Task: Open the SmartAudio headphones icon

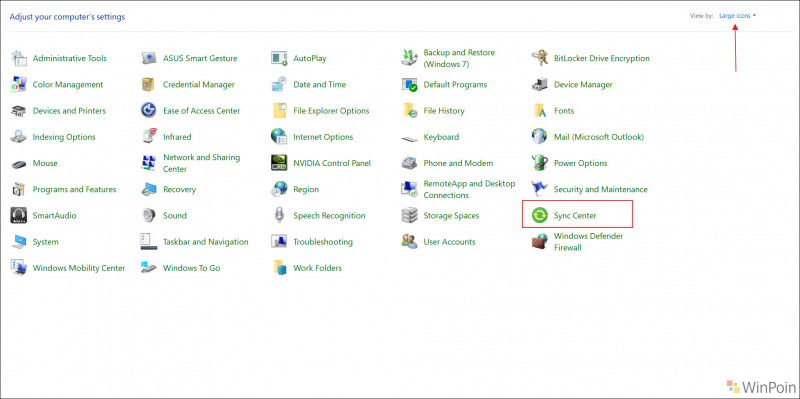Action: tap(19, 215)
